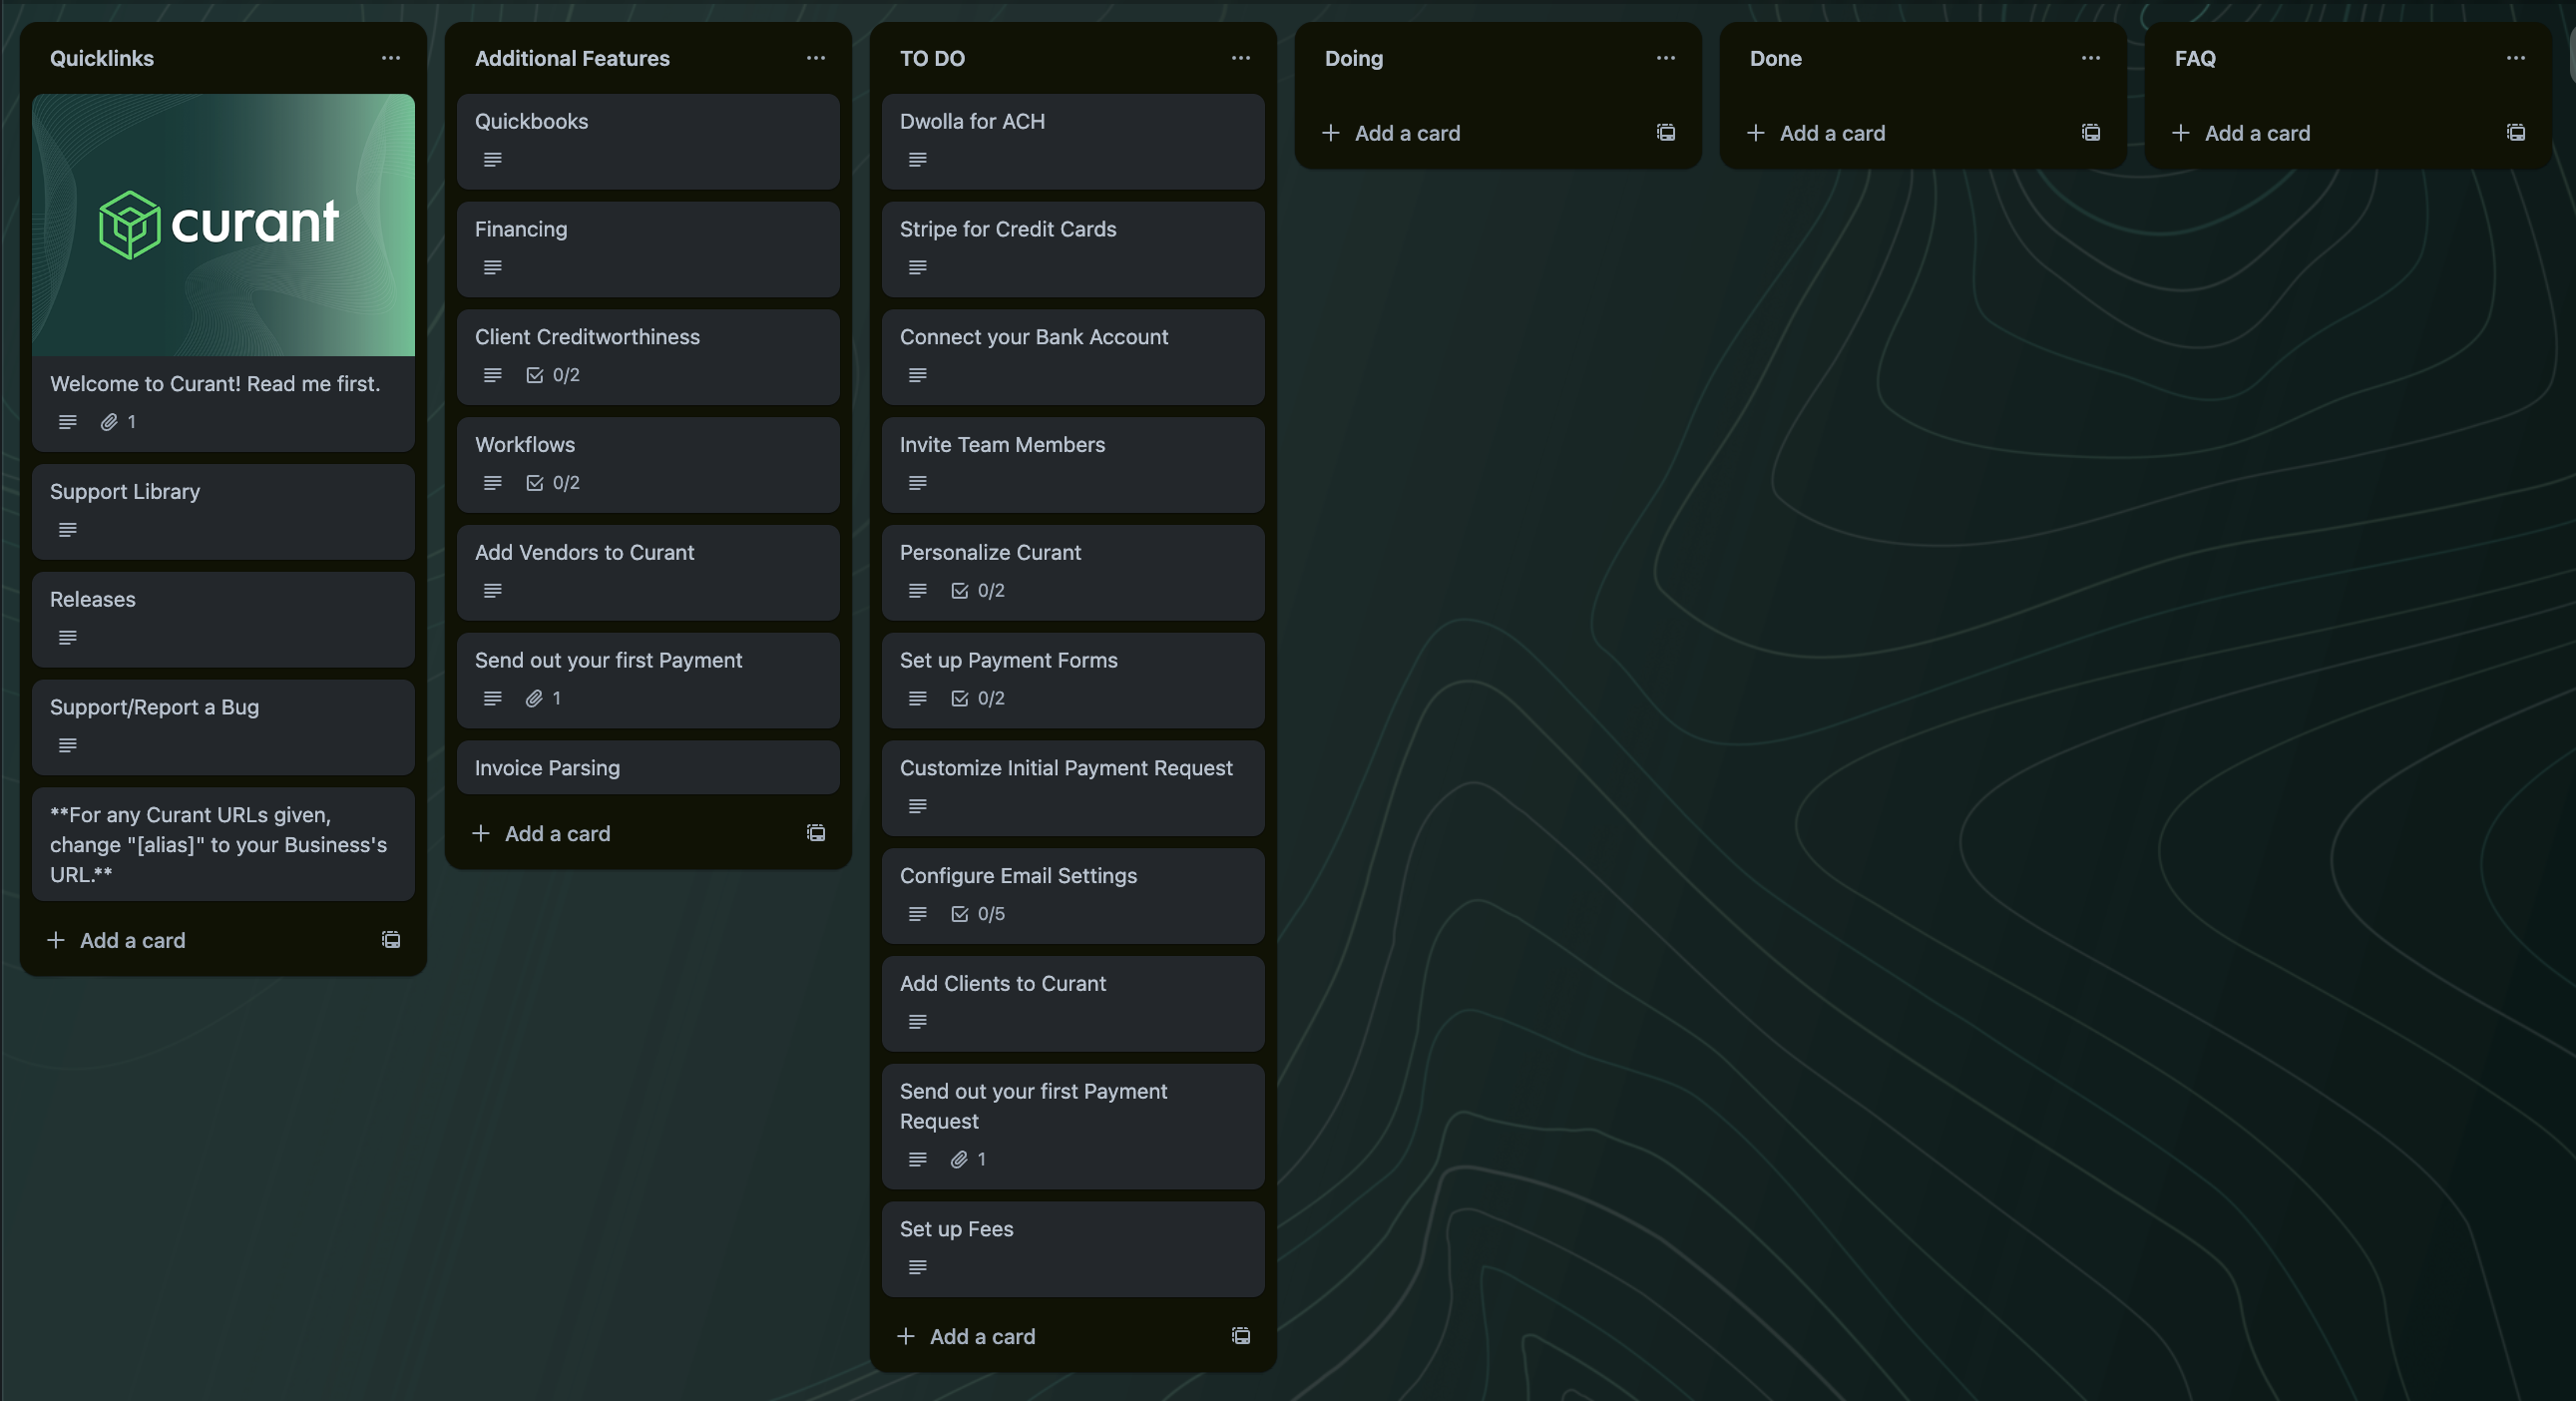Open the Curant logo cover image card
This screenshot has width=2576, height=1401.
tap(223, 225)
